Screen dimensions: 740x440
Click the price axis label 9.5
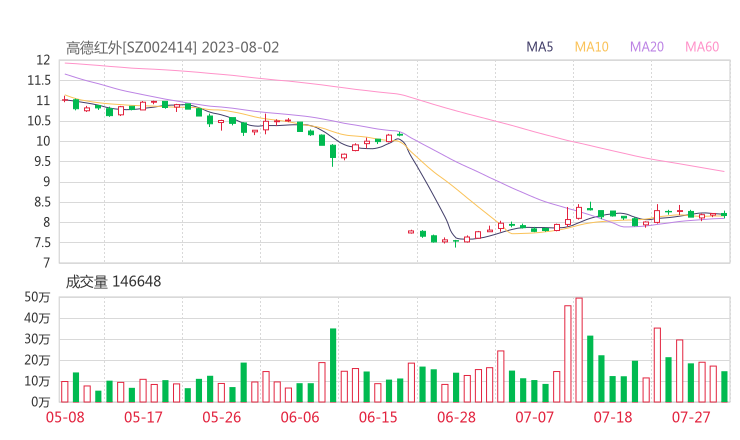pos(42,161)
